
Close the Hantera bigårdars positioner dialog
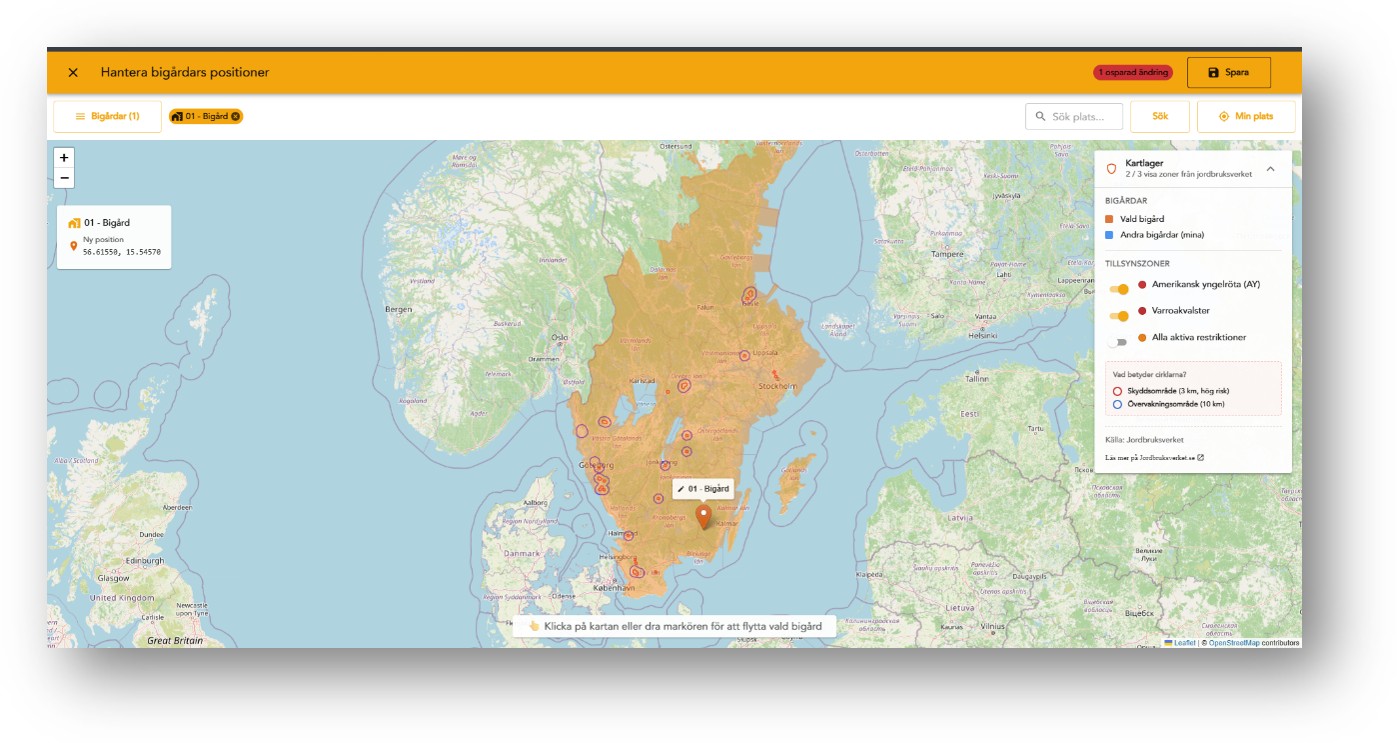pyautogui.click(x=73, y=73)
